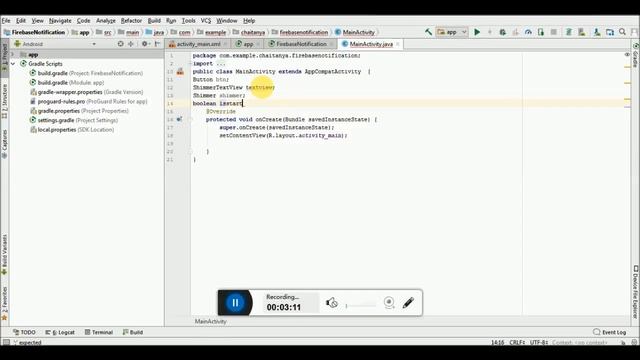
Task: Run the app with the green play icon
Action: pyautogui.click(x=477, y=32)
